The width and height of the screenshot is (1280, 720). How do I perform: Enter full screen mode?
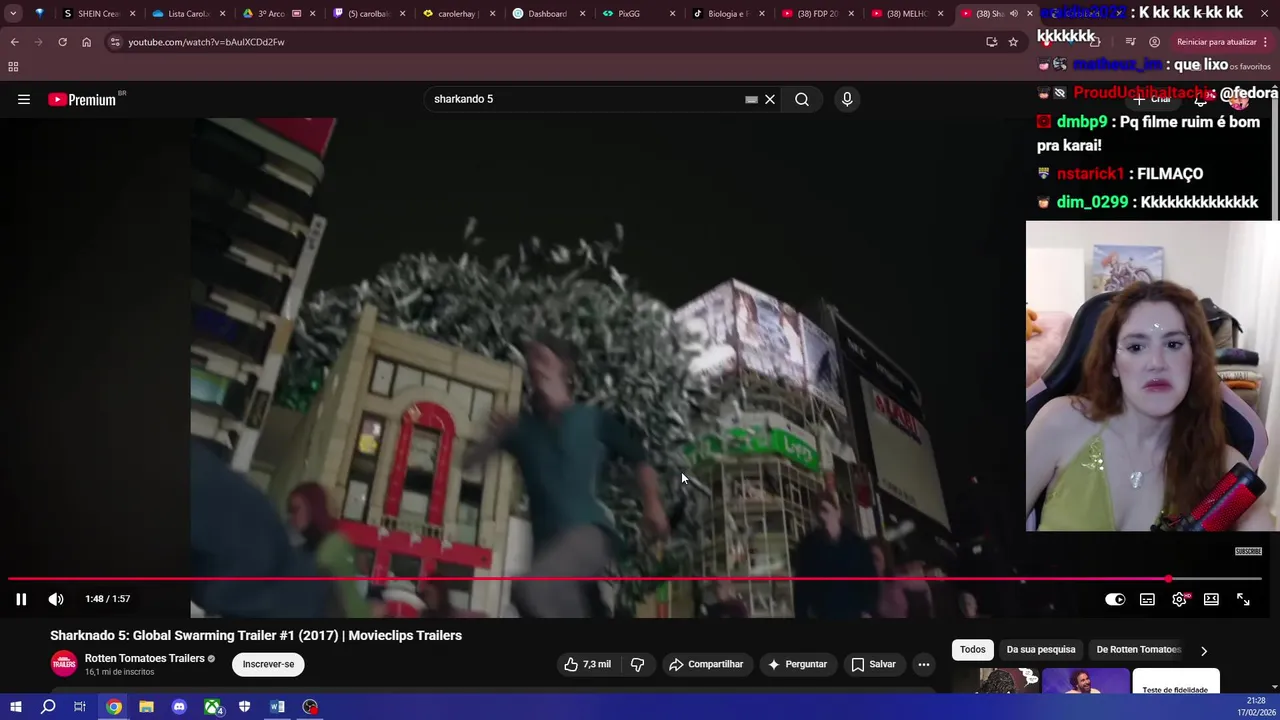[1243, 599]
